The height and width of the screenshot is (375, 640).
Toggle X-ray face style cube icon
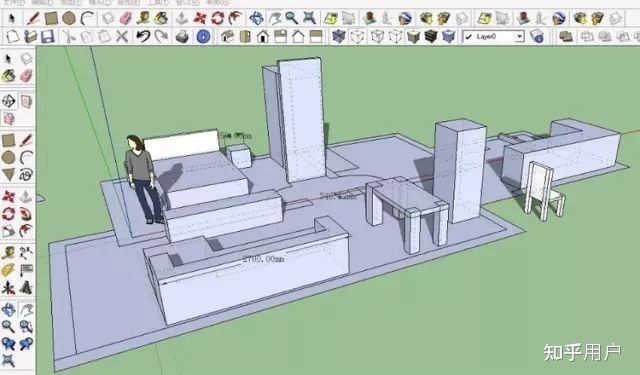pos(338,37)
